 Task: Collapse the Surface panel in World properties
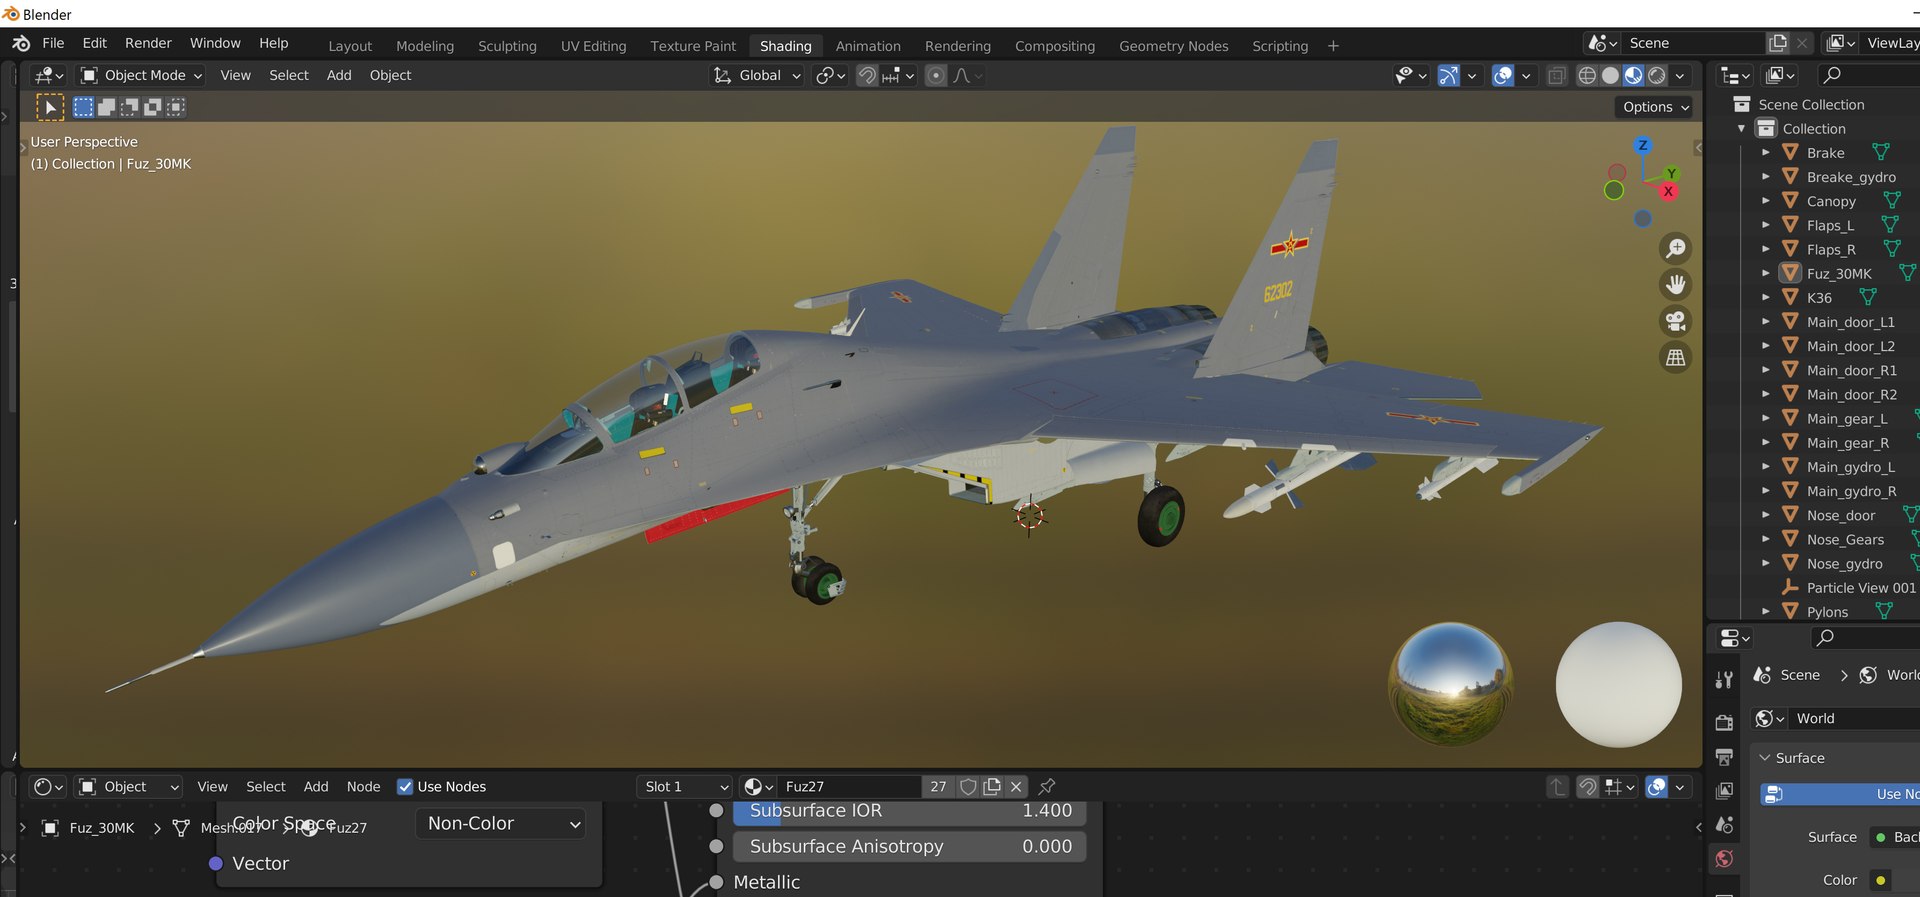1765,758
